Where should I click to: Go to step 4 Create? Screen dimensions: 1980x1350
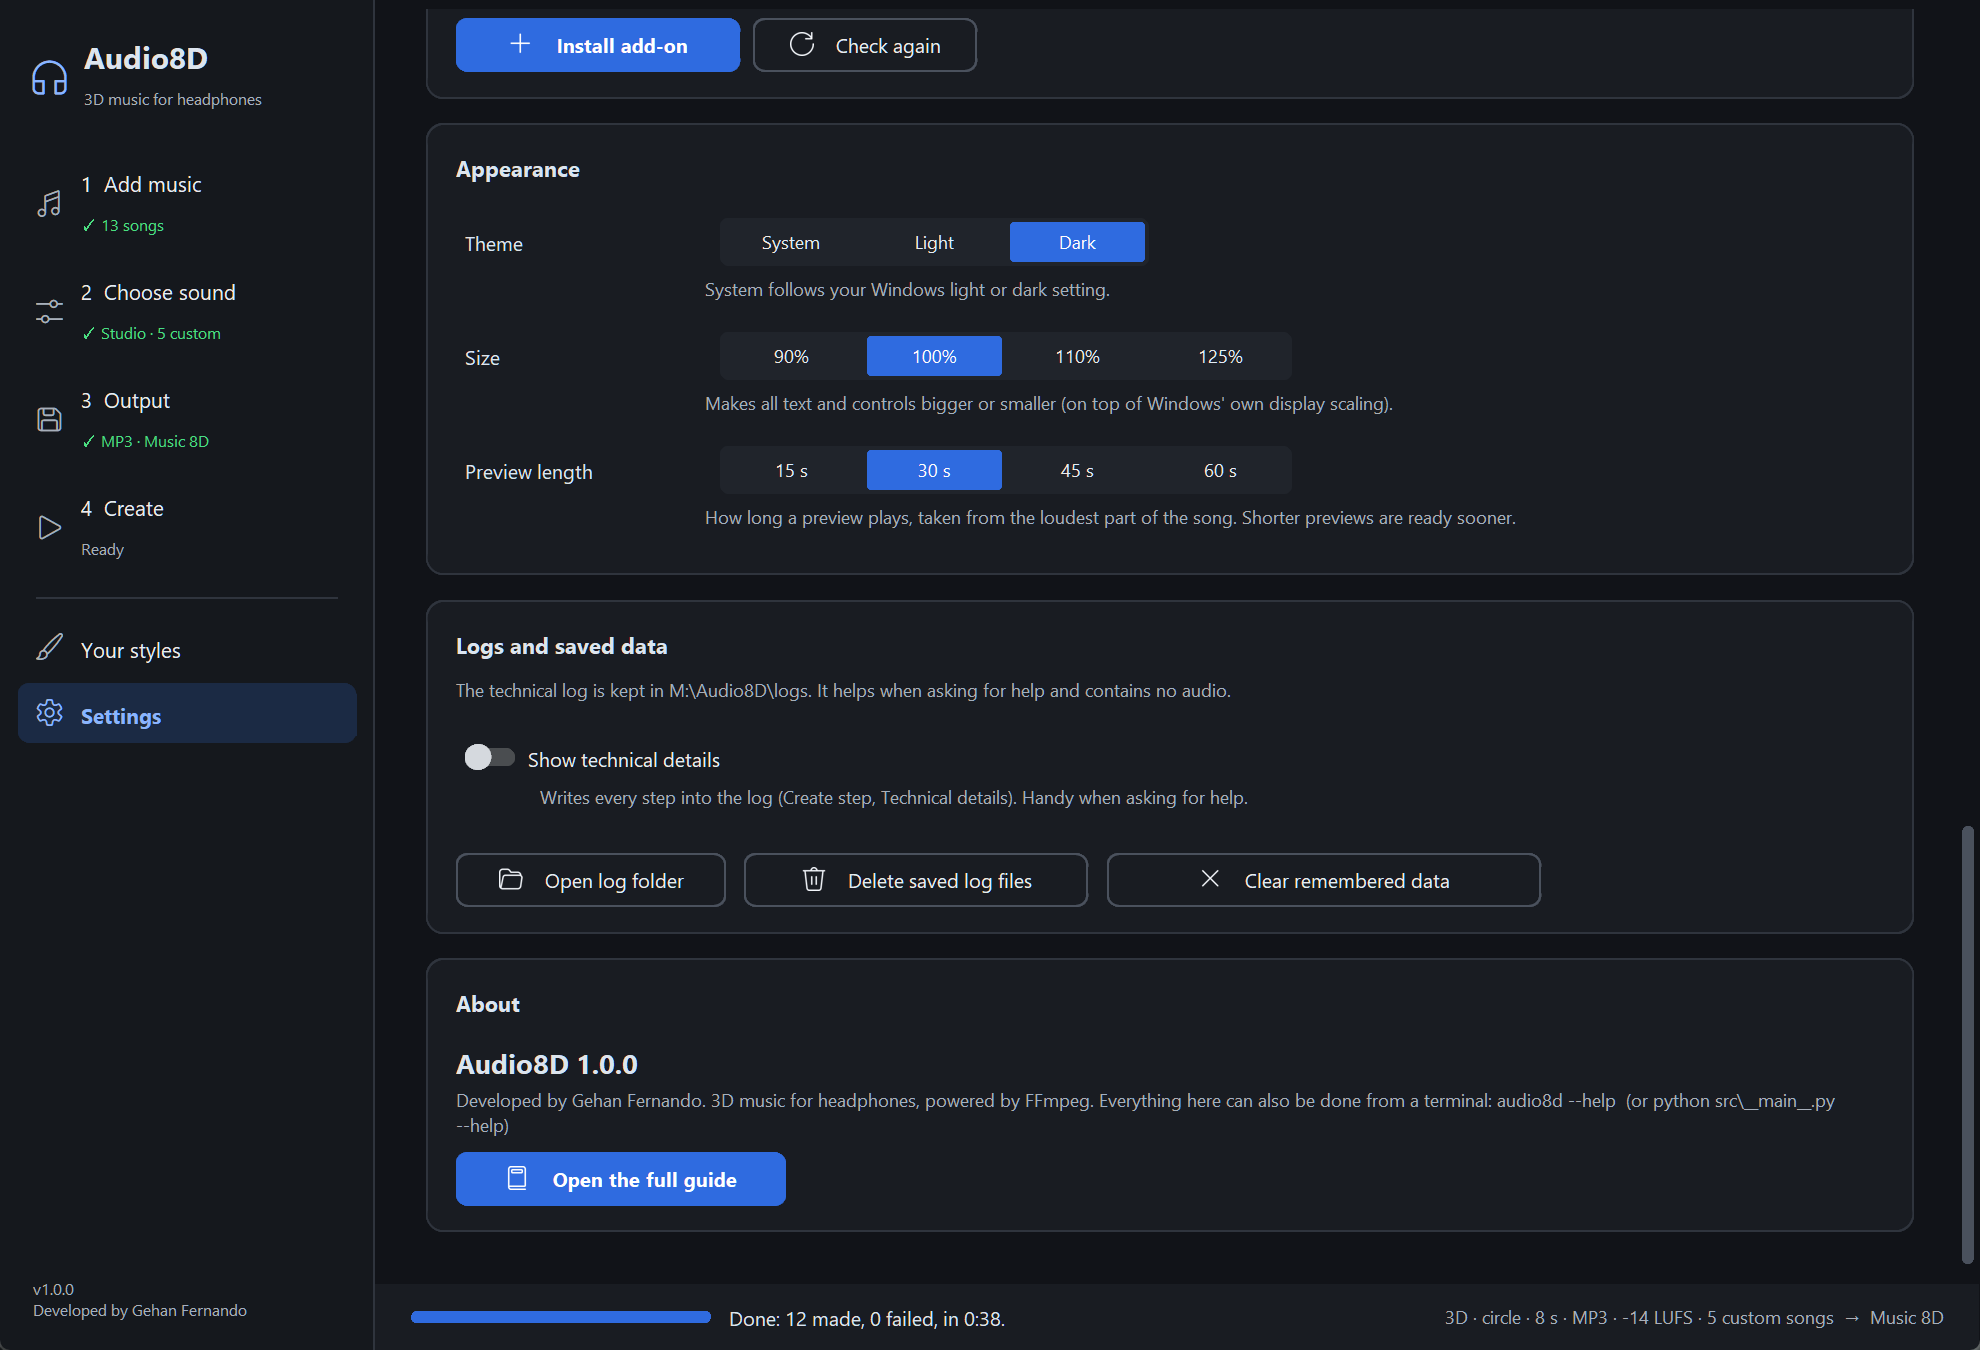(187, 527)
